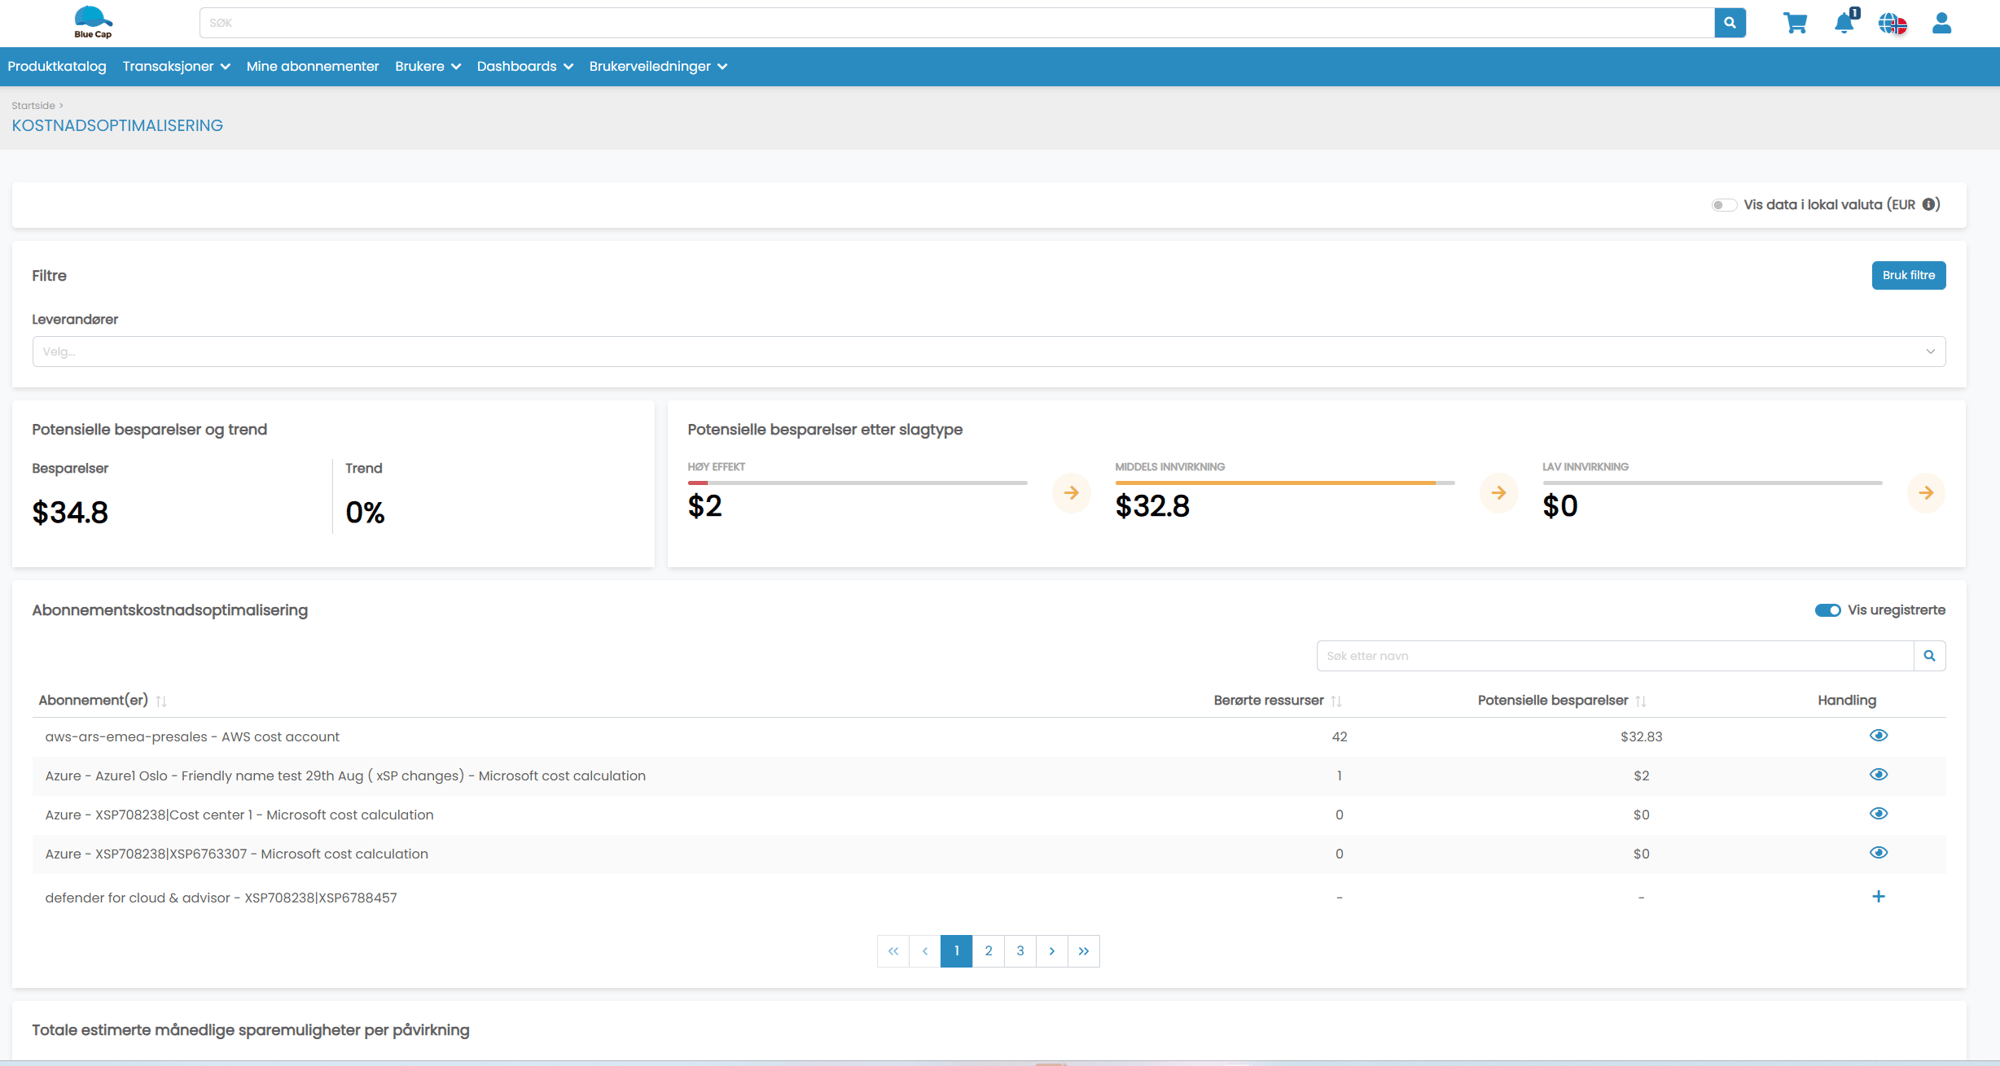This screenshot has height=1066, width=2000.
Task: Open the Dashboards dropdown menu
Action: (x=524, y=66)
